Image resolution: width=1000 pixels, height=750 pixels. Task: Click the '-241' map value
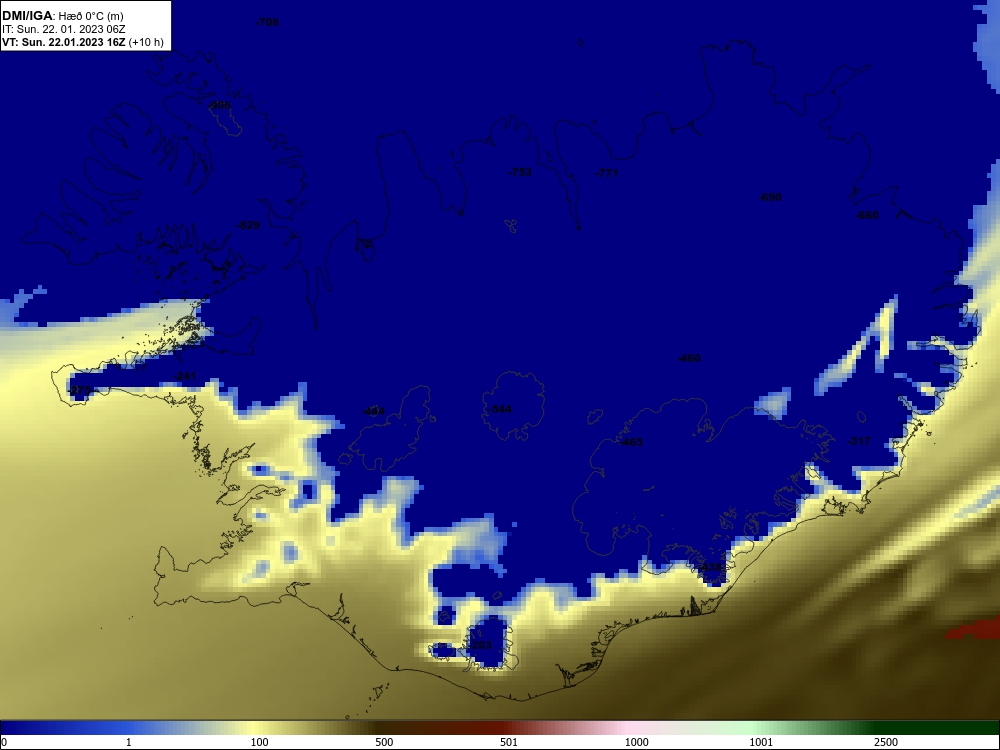pos(186,377)
